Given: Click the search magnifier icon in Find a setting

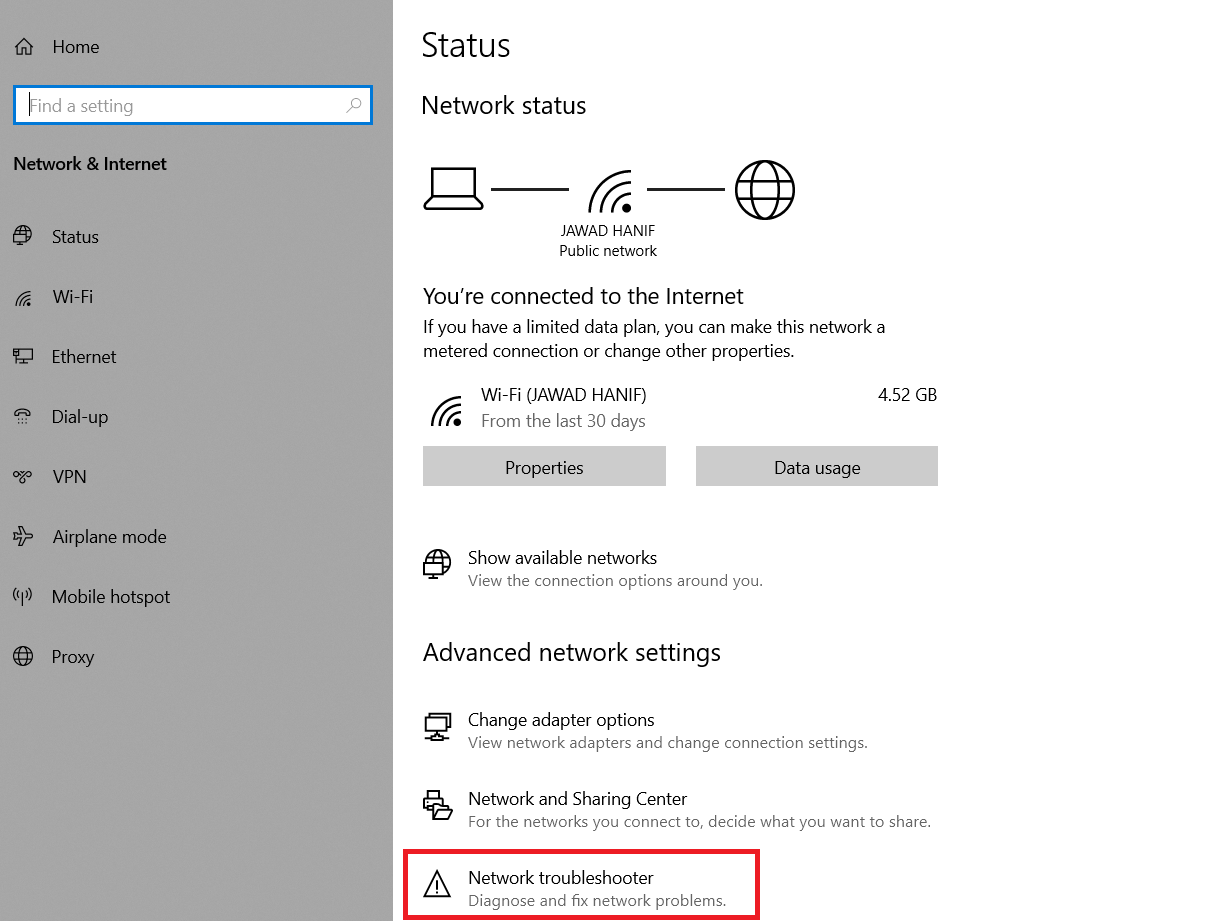Looking at the screenshot, I should coord(353,105).
